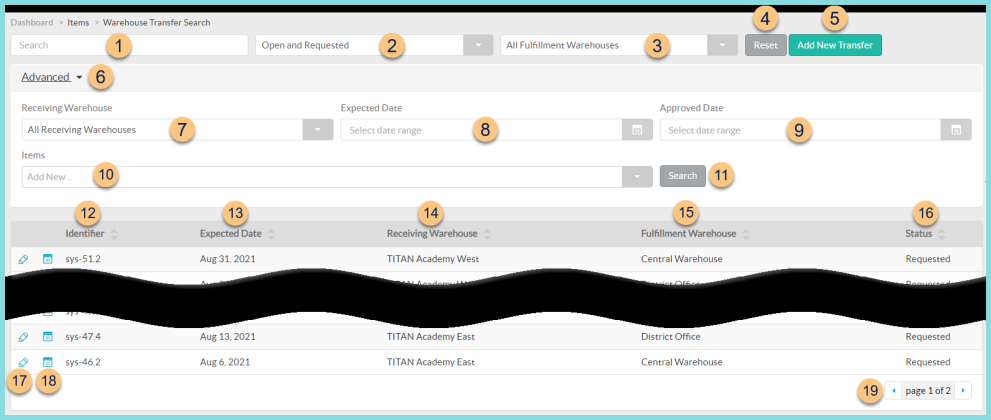
Task: Click the edit pencil icon for sys-47.4
Action: pos(23,337)
